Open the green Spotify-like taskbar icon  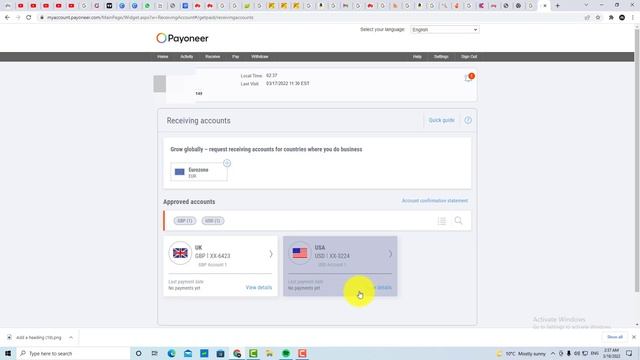tap(286, 353)
